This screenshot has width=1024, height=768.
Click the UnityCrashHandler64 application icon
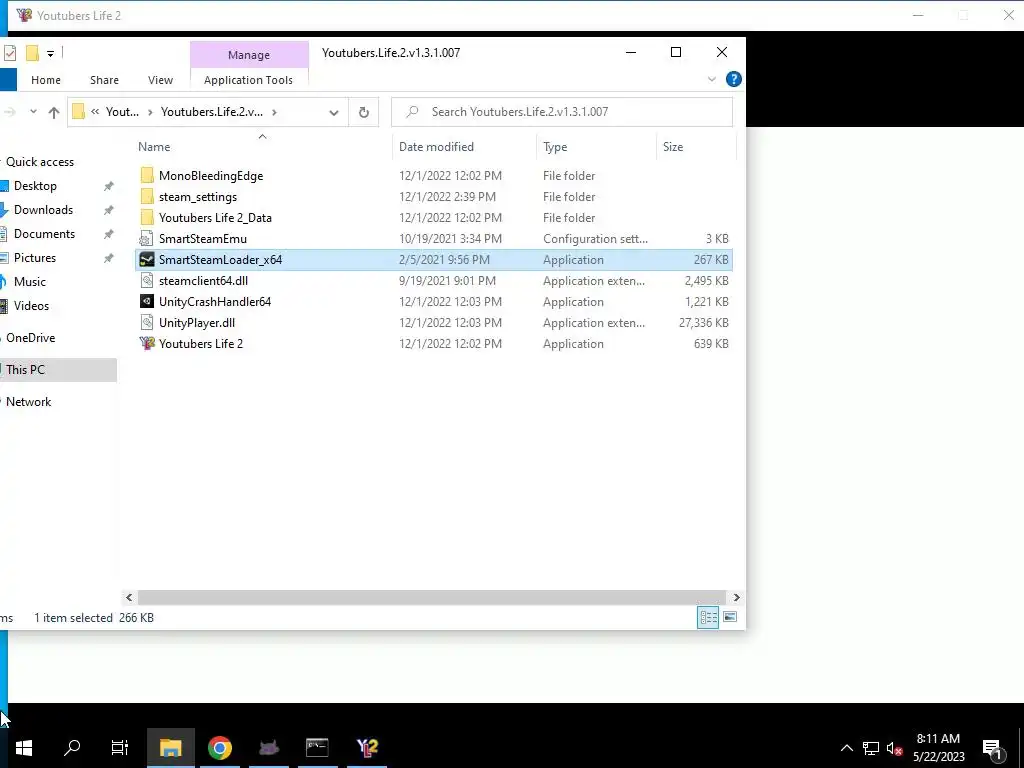pos(147,302)
